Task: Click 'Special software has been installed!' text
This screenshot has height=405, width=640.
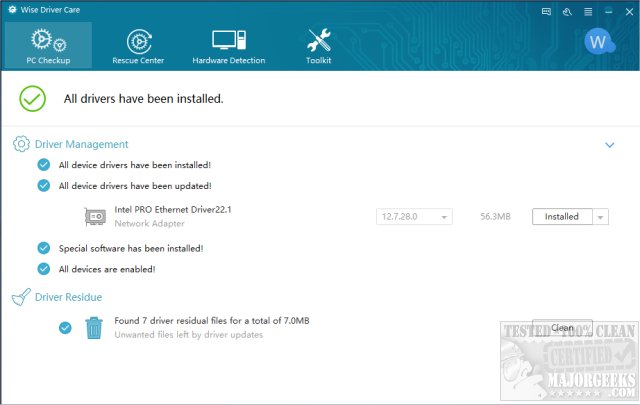Action: click(131, 248)
